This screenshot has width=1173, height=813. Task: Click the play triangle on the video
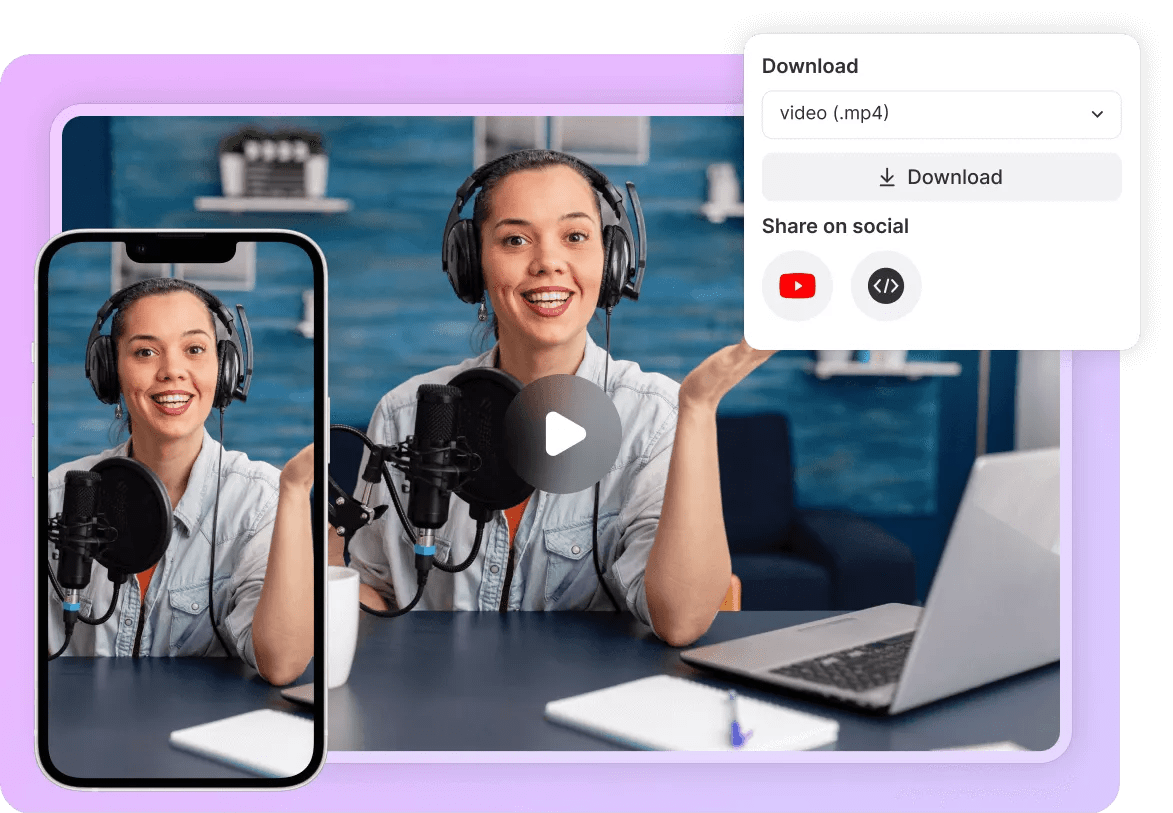pos(566,433)
